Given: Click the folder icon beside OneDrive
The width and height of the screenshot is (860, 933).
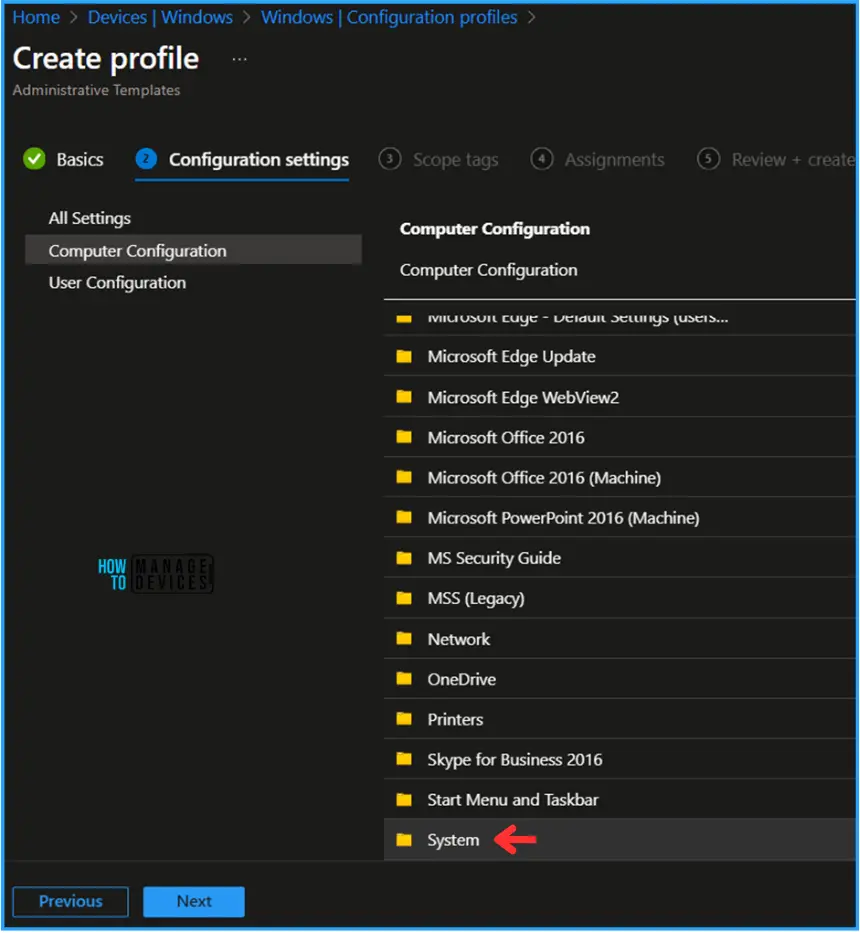Looking at the screenshot, I should [x=404, y=679].
